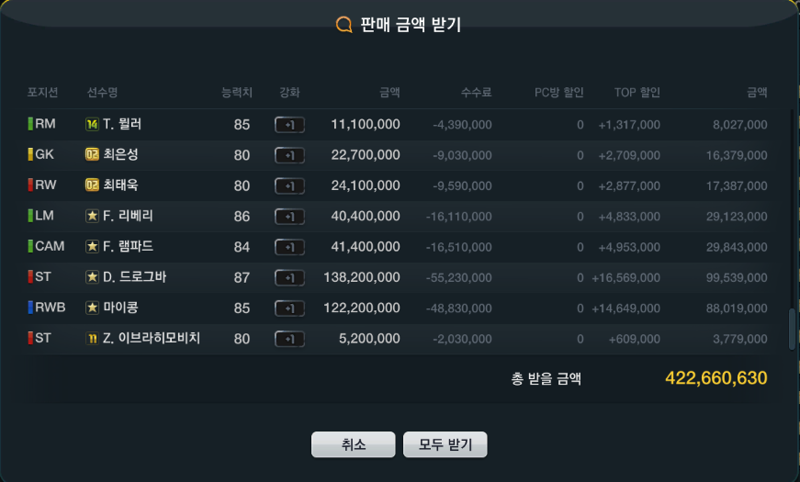The width and height of the screenshot is (800, 482).
Task: Click the list scrollbar thumb on the right
Action: [792, 329]
